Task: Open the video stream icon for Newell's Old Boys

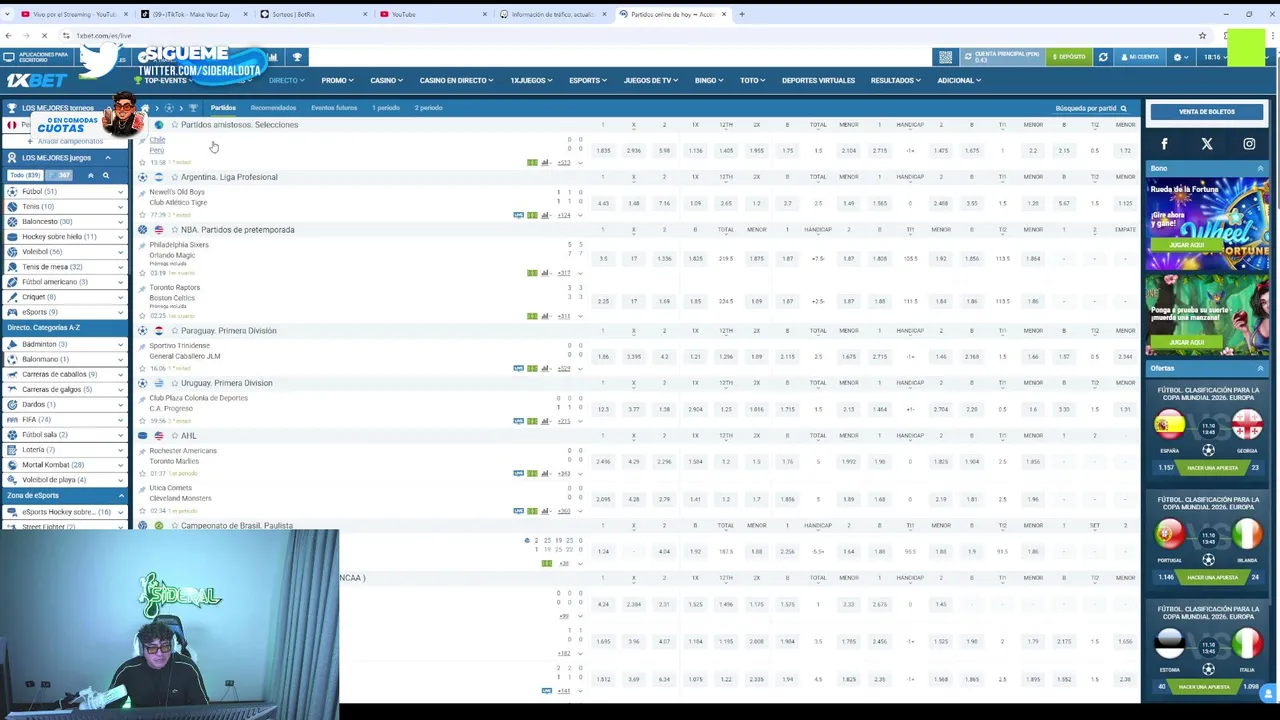Action: (x=518, y=215)
